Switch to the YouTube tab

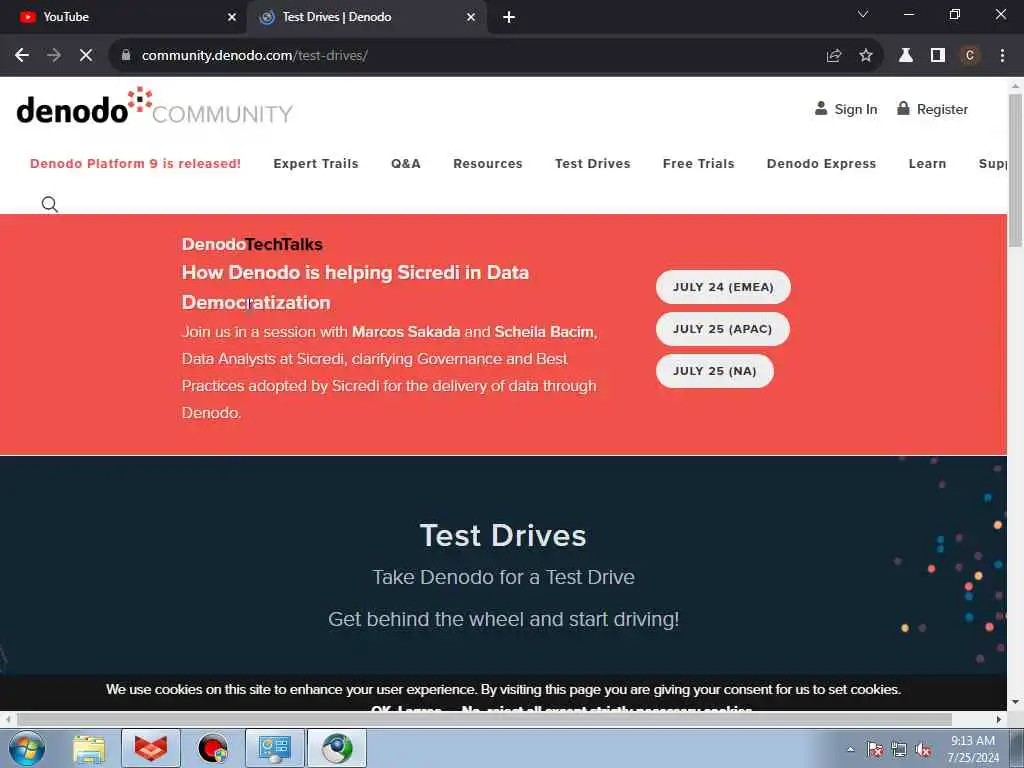pos(123,17)
